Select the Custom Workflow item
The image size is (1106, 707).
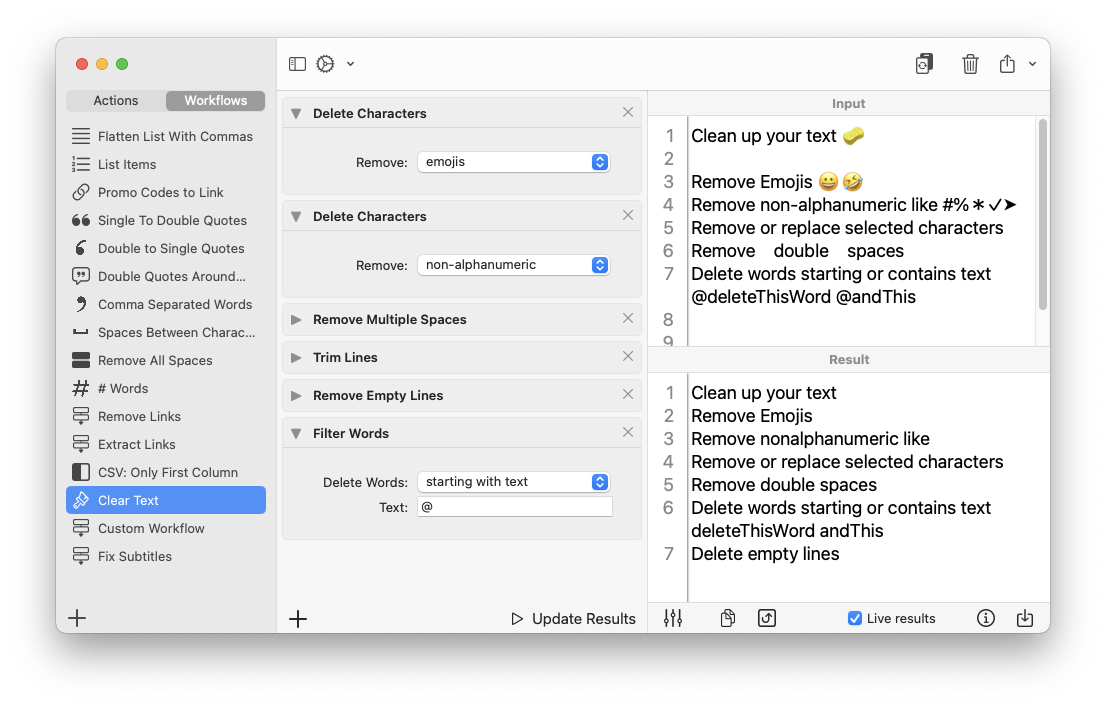(166, 528)
